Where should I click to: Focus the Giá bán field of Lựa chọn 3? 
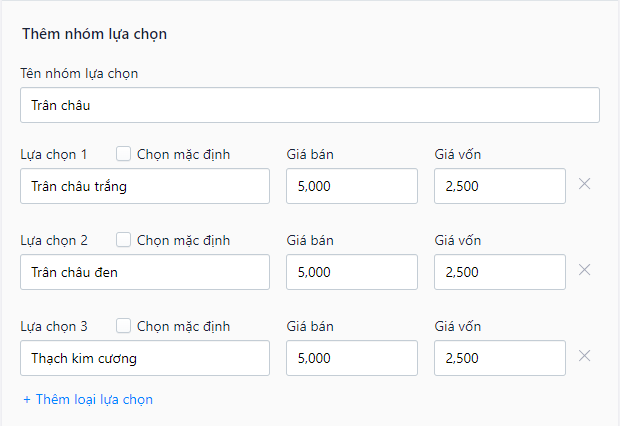pos(351,358)
